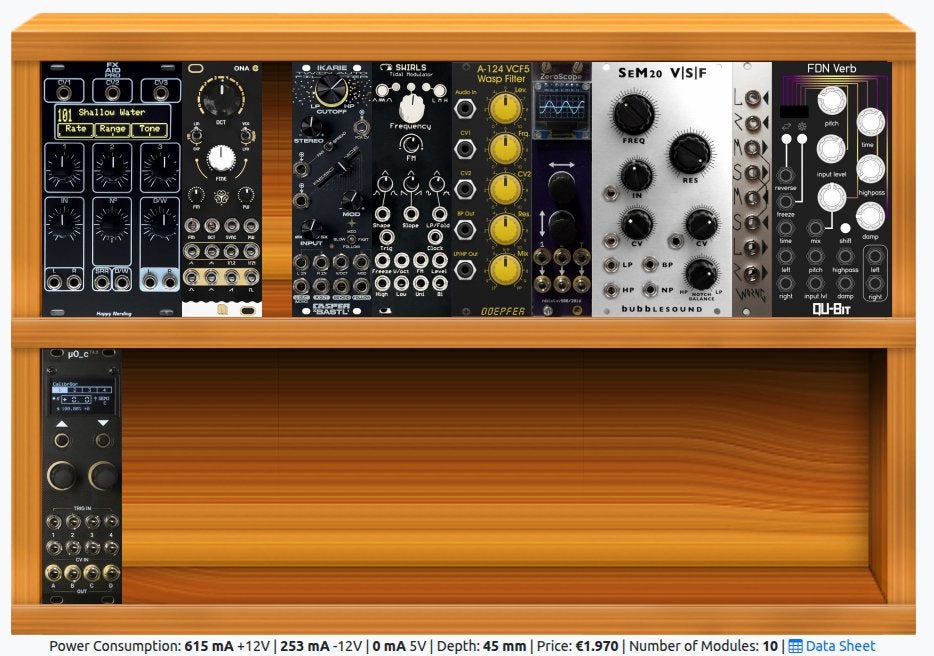Viewport: 934px width, 656px height.
Task: Click the Wasp Filter Frq. knob
Action: (x=505, y=149)
